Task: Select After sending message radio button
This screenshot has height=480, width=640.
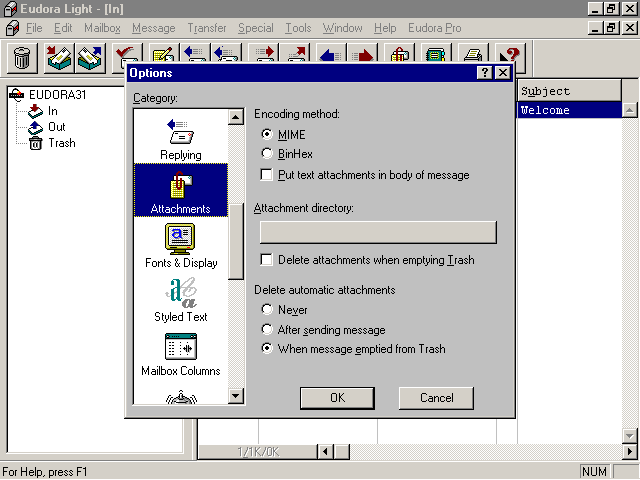Action: coord(267,329)
